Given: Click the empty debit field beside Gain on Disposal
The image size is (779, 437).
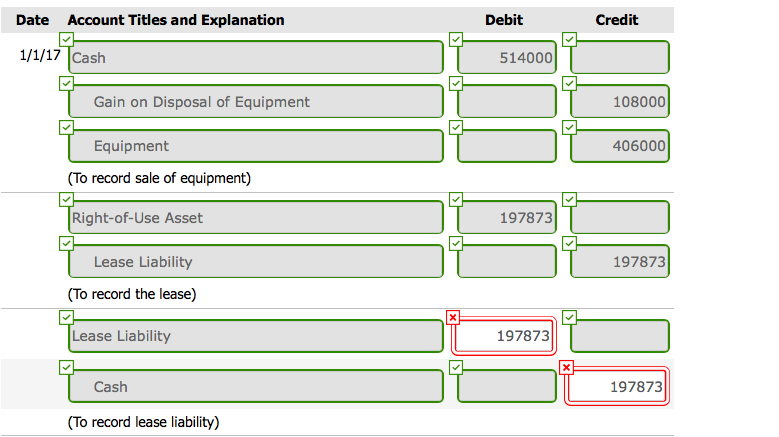Looking at the screenshot, I should [x=507, y=101].
